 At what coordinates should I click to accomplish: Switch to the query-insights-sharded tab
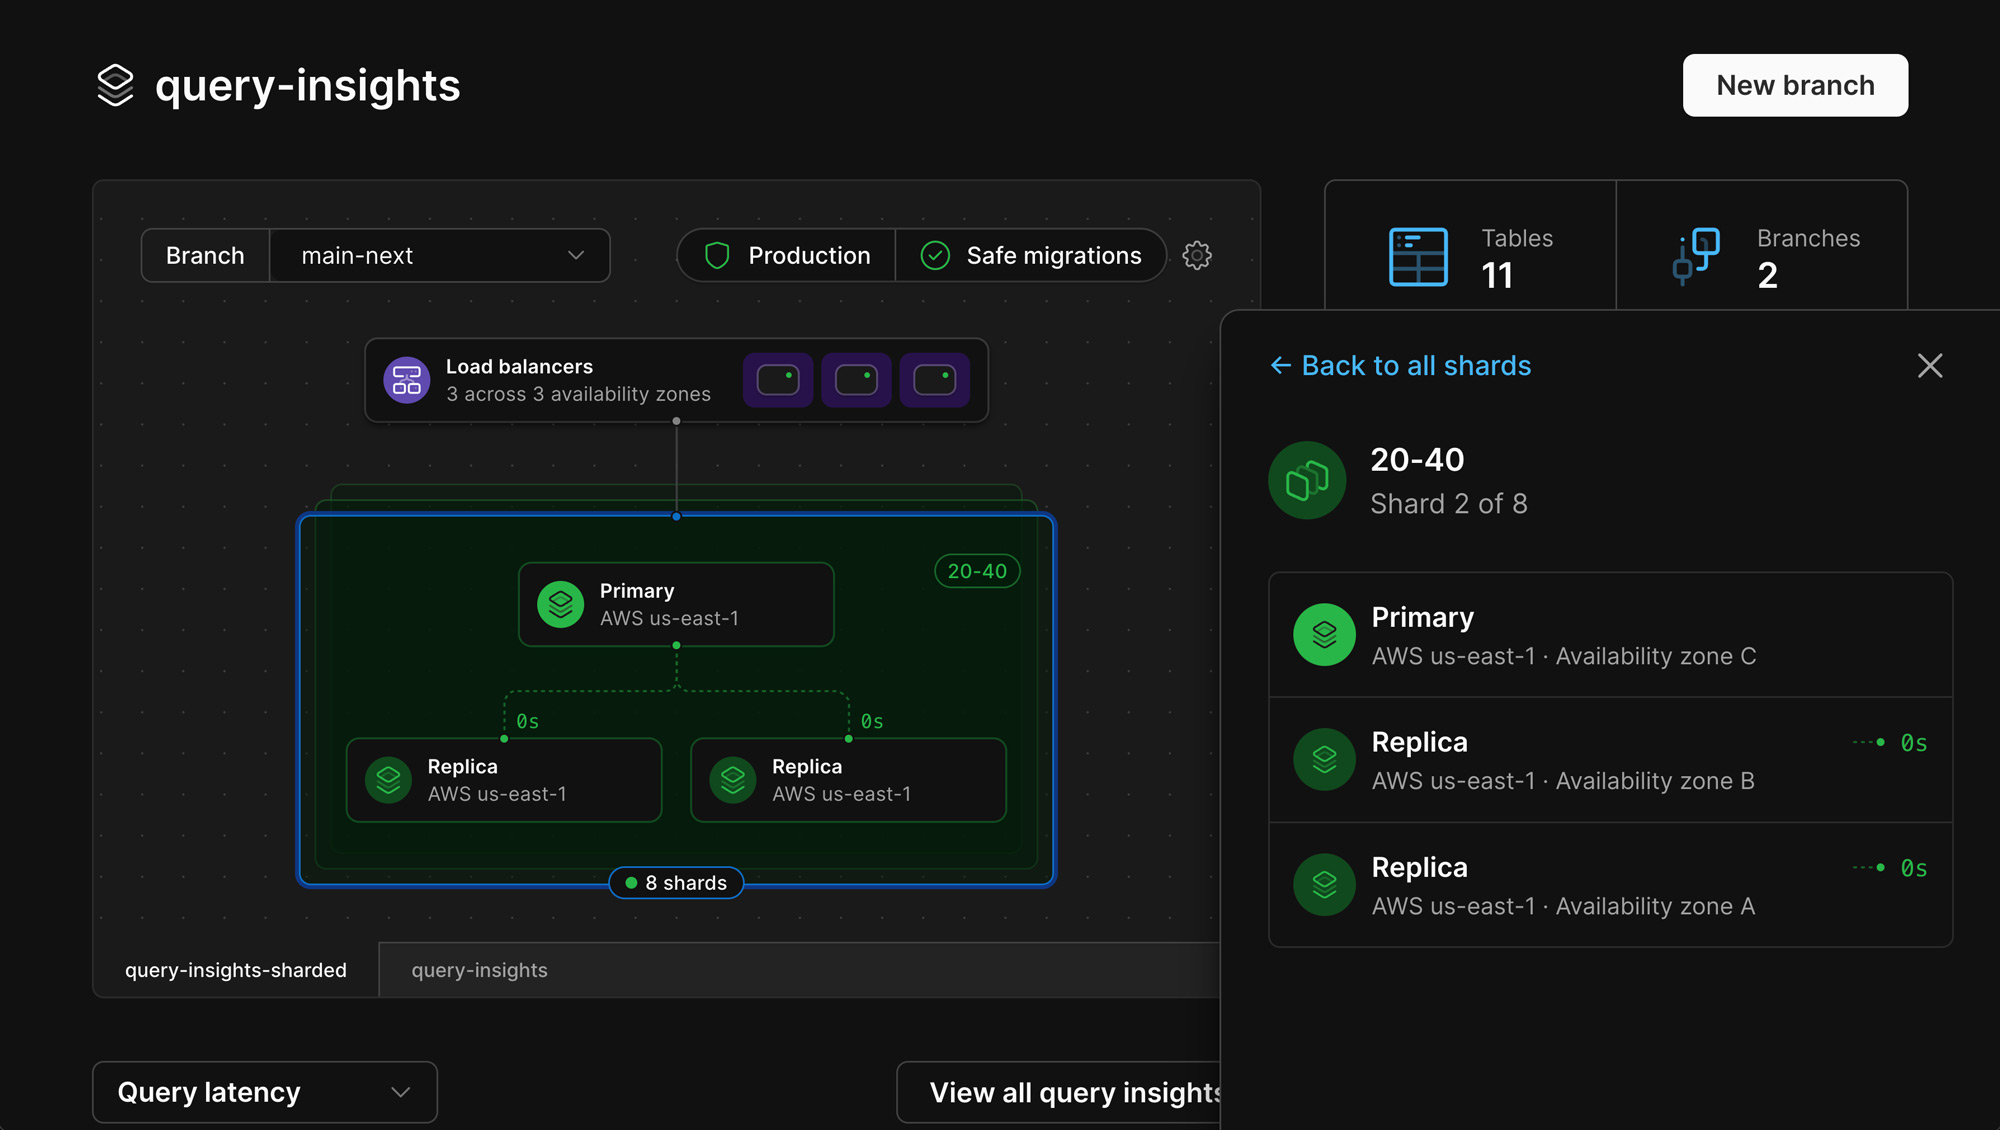(235, 968)
